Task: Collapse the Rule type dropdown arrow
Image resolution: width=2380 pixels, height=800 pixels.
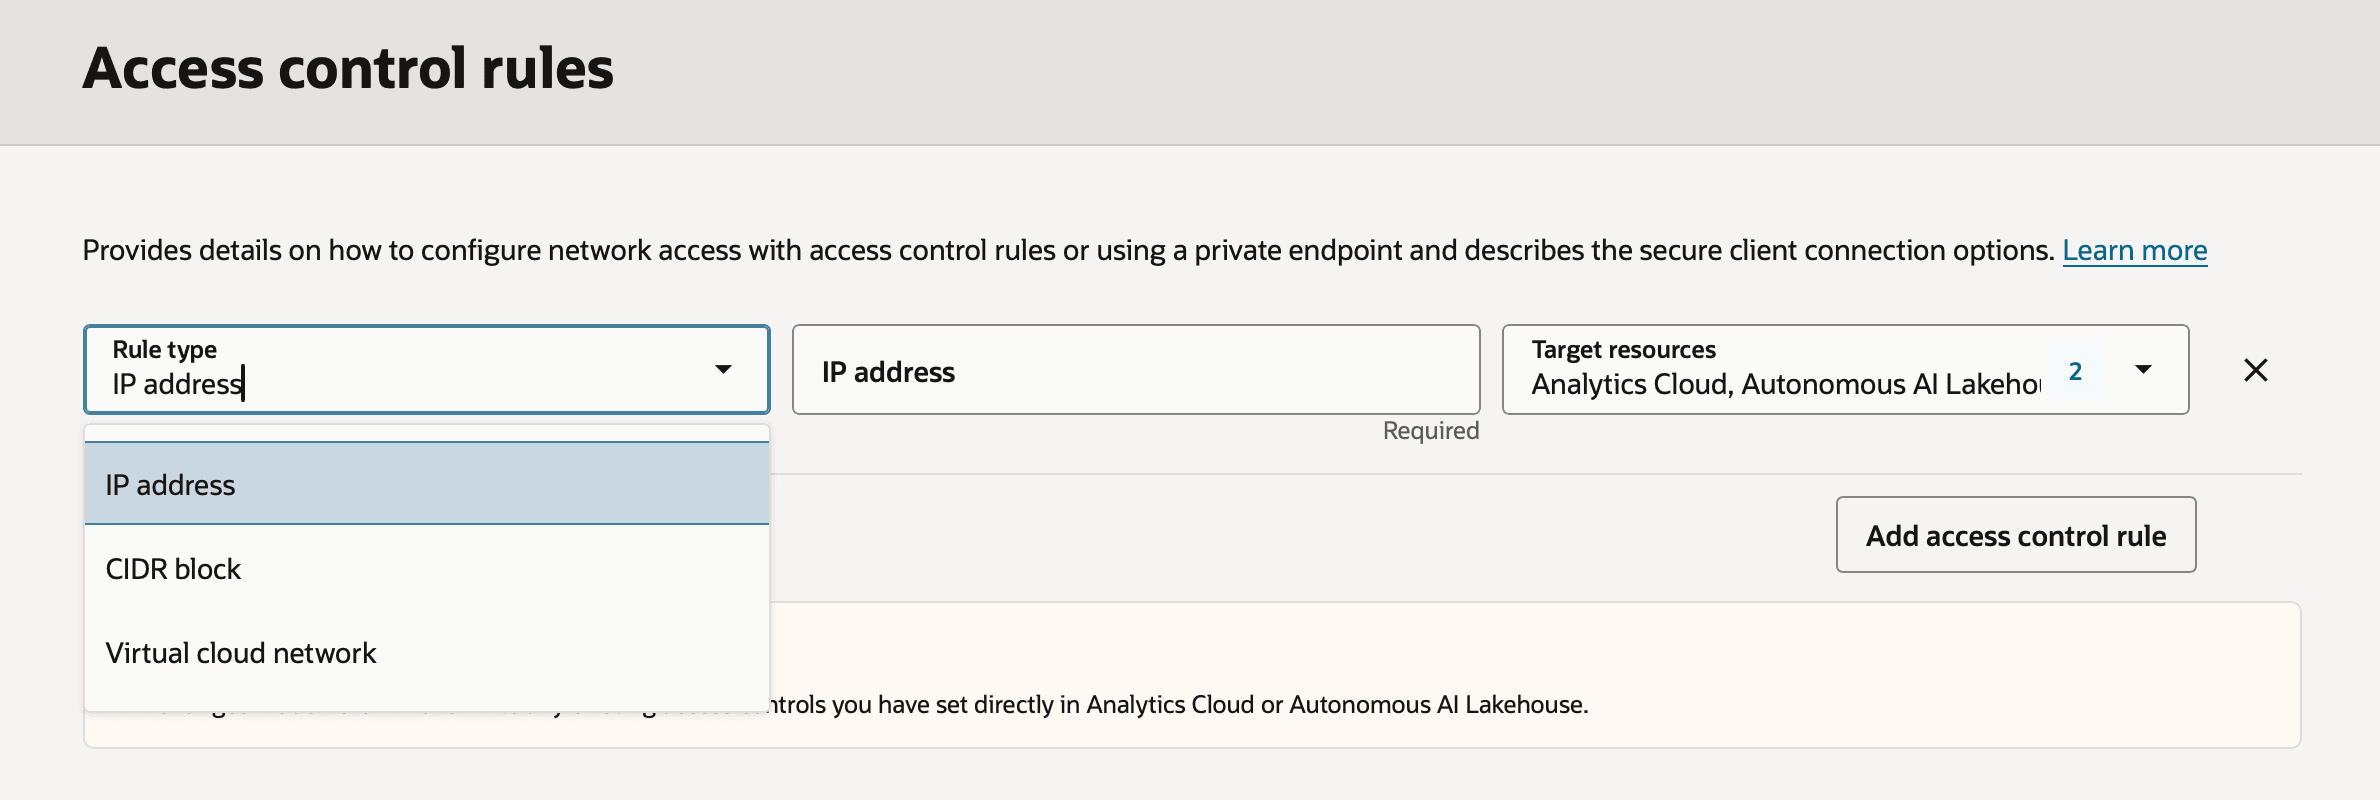Action: pyautogui.click(x=723, y=369)
